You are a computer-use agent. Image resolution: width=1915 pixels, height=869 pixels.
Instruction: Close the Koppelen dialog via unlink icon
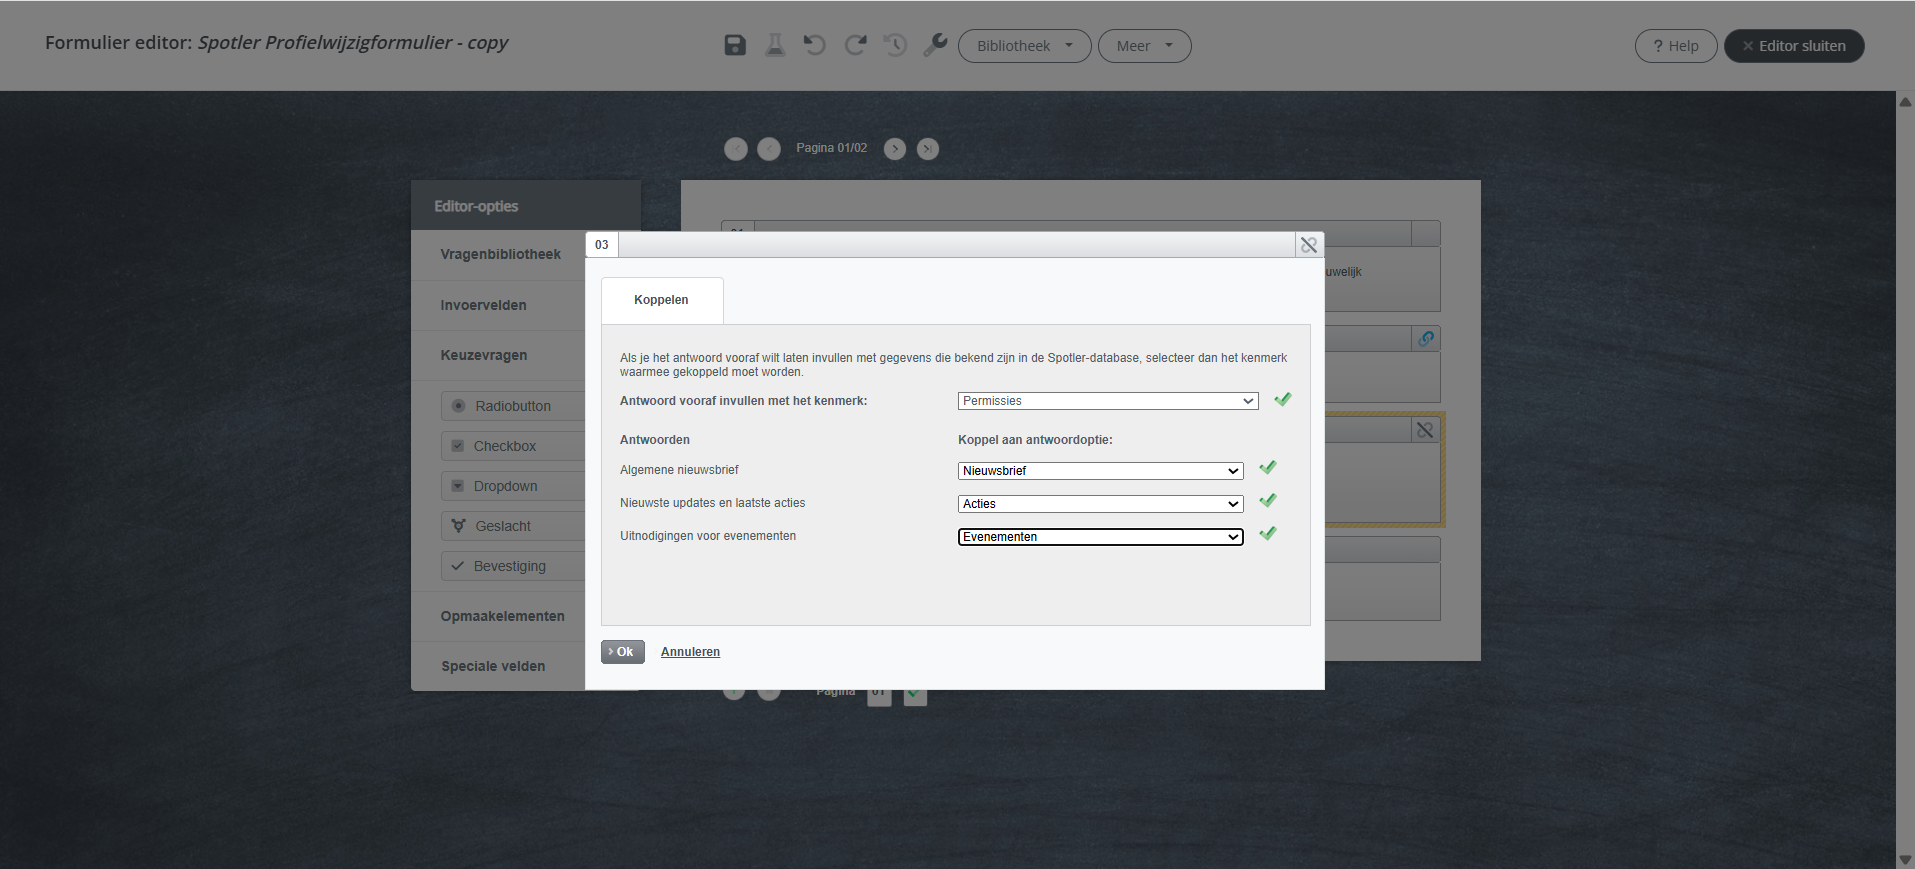click(1308, 245)
